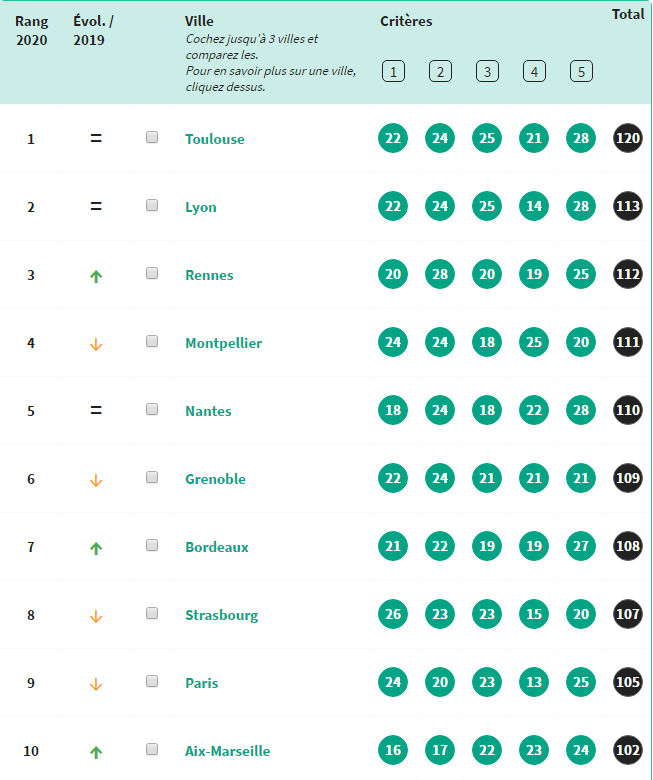Click Paris's fourth criterion score 13
Viewport: 653px width, 780px height.
click(534, 682)
